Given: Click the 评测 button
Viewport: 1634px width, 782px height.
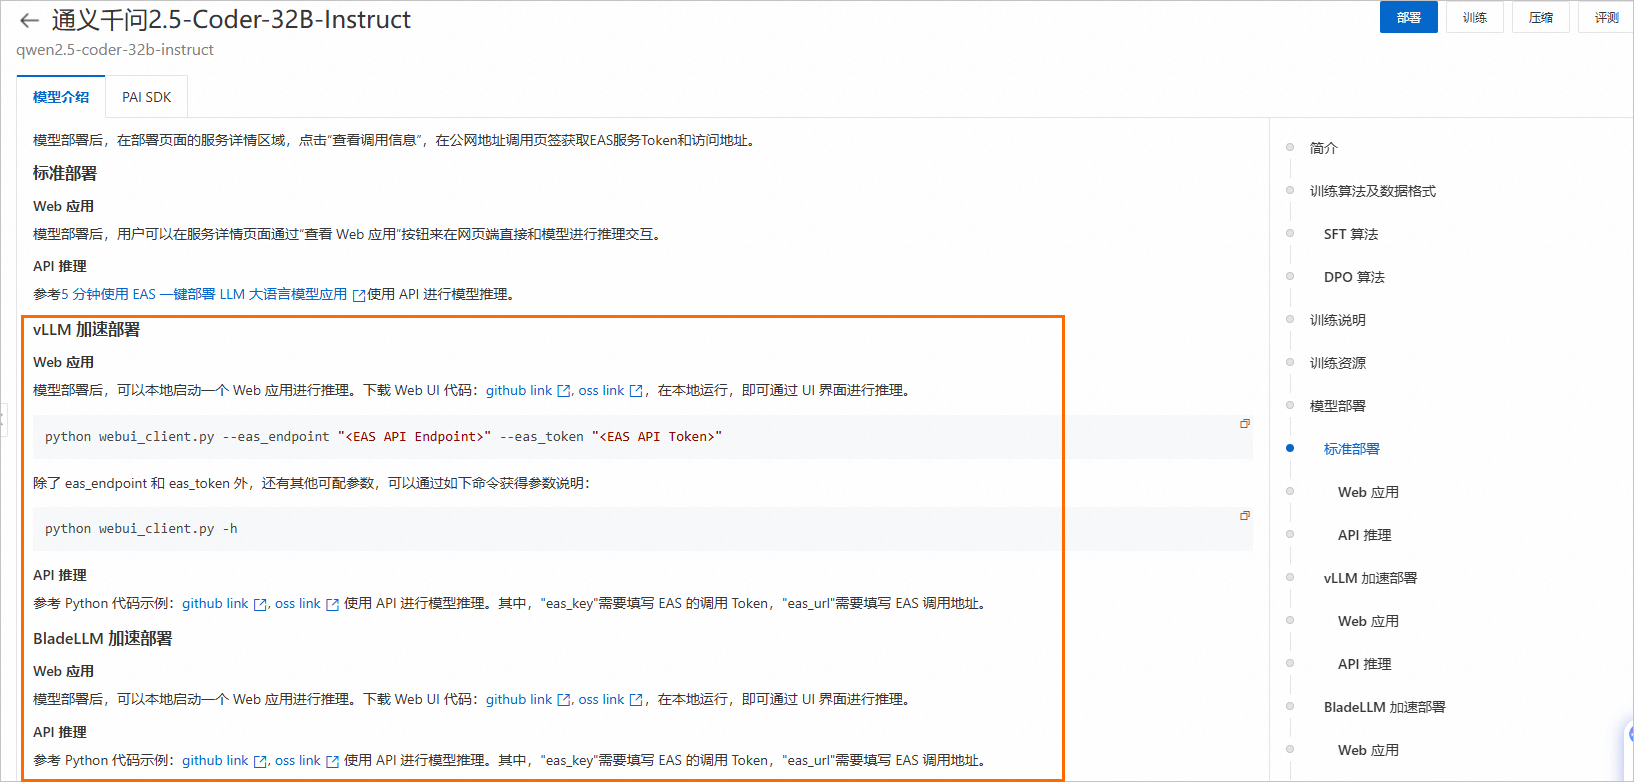Looking at the screenshot, I should point(1606,17).
